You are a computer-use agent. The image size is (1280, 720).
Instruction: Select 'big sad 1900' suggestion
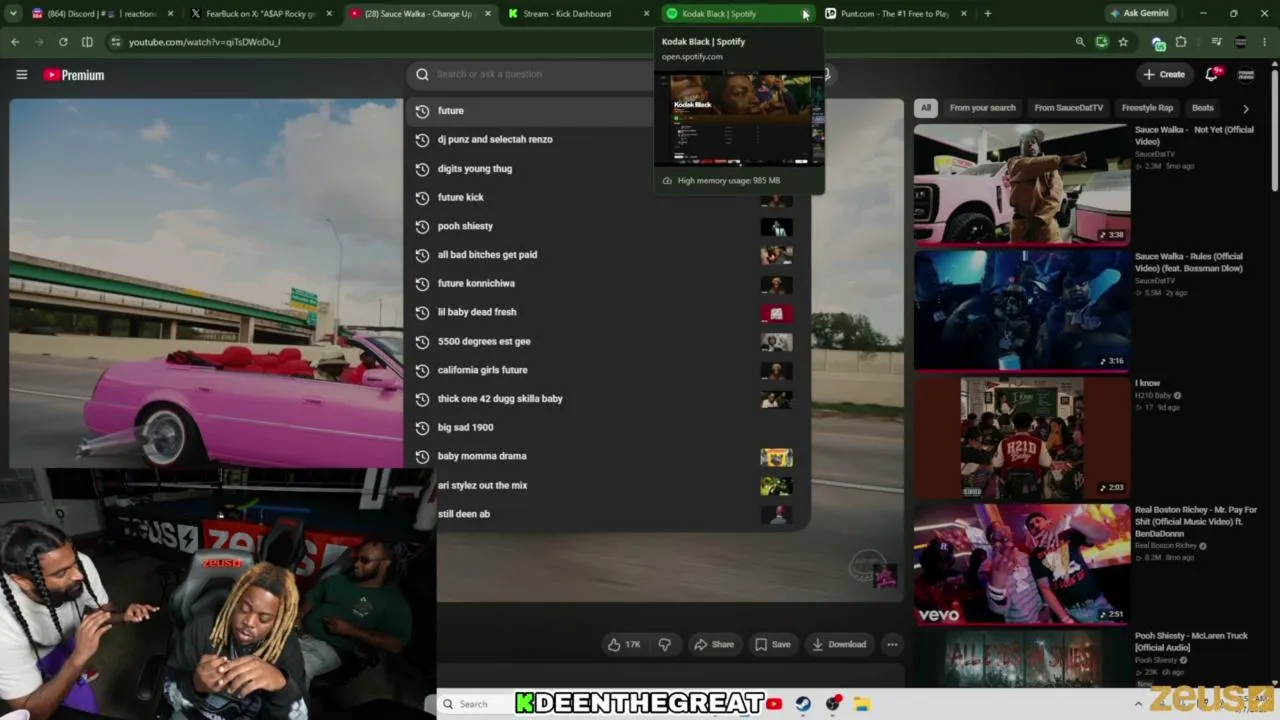coord(607,427)
